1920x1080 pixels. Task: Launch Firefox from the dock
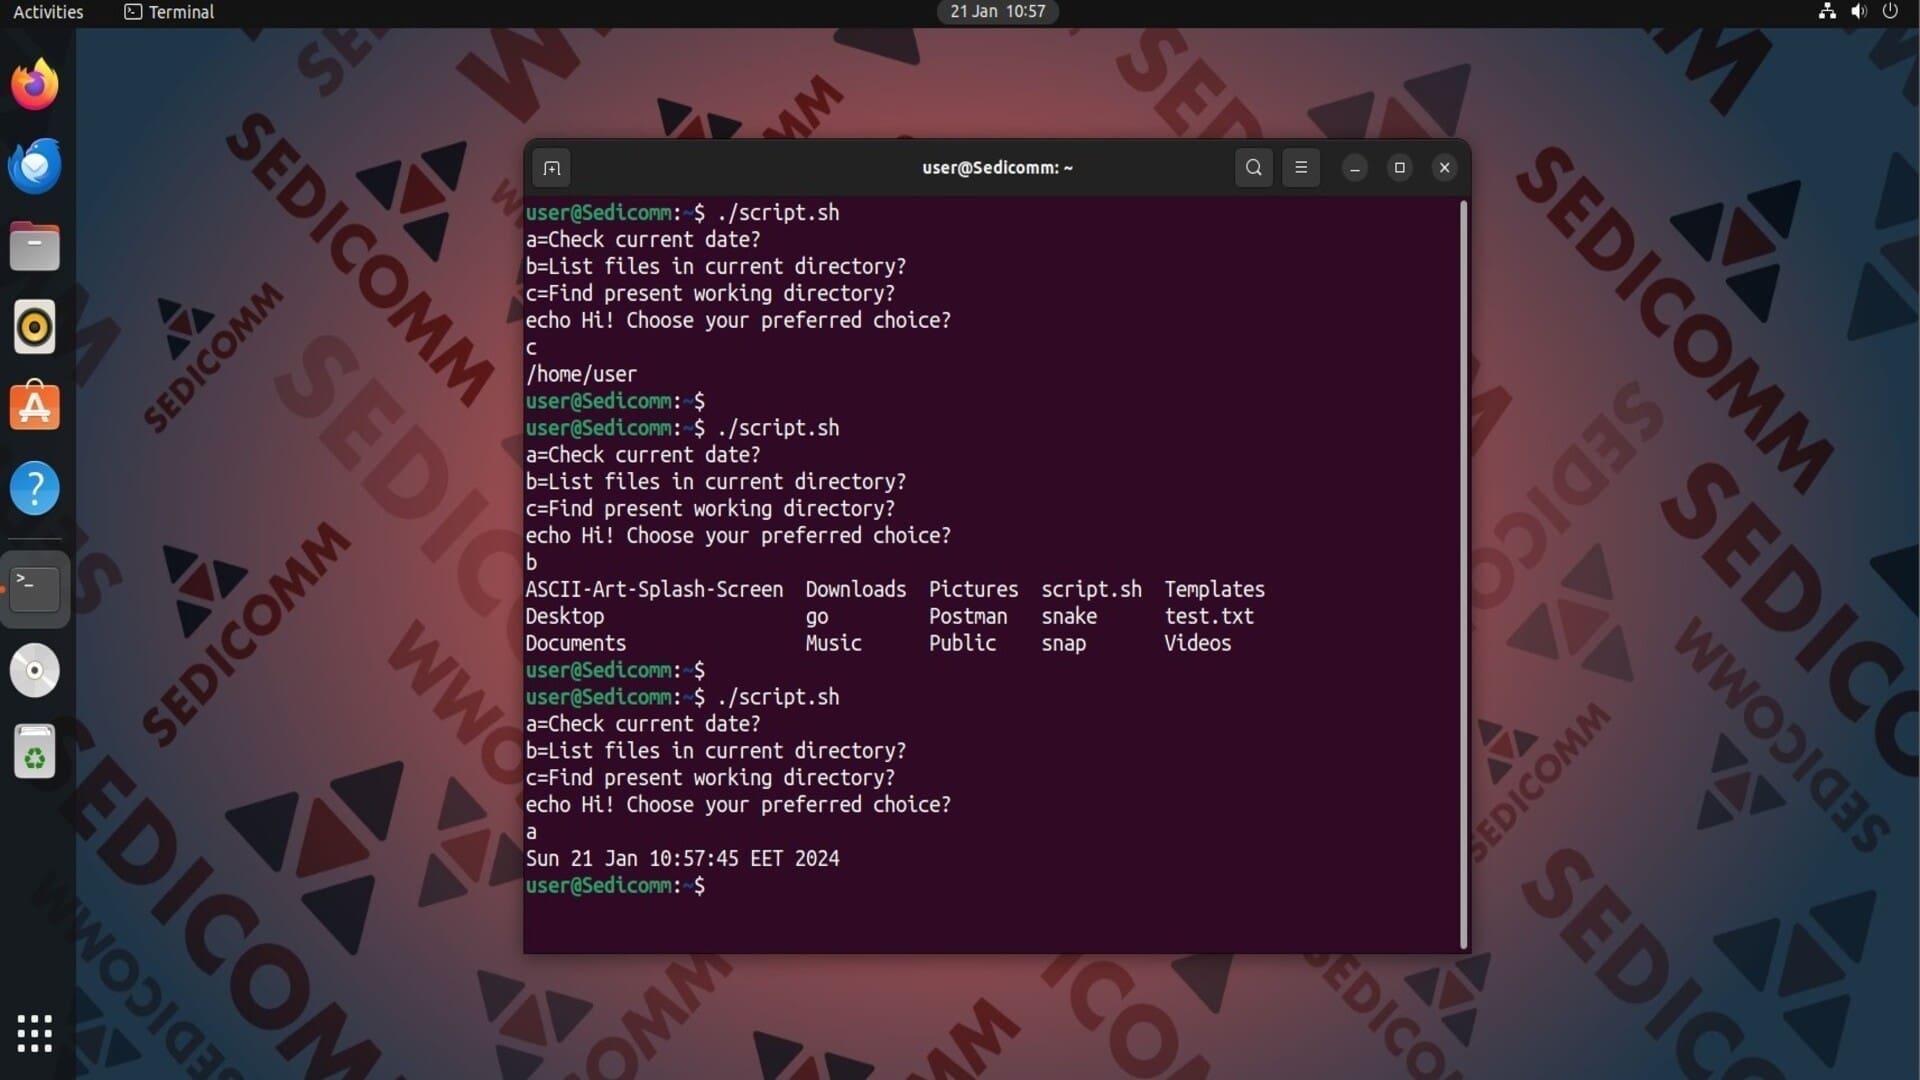(x=35, y=85)
